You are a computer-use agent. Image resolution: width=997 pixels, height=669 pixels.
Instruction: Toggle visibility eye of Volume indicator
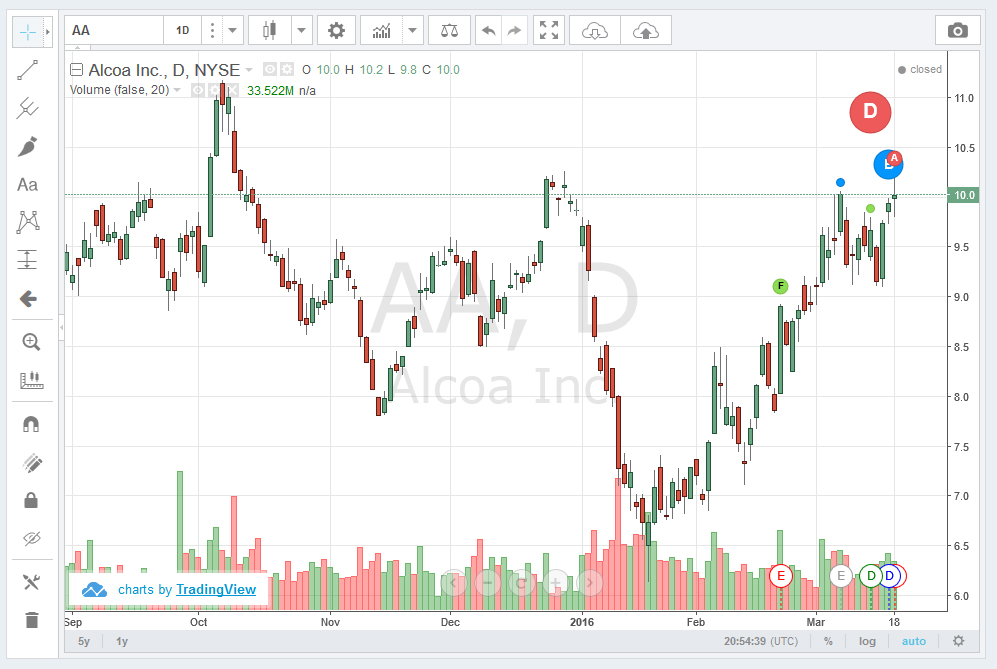(198, 90)
